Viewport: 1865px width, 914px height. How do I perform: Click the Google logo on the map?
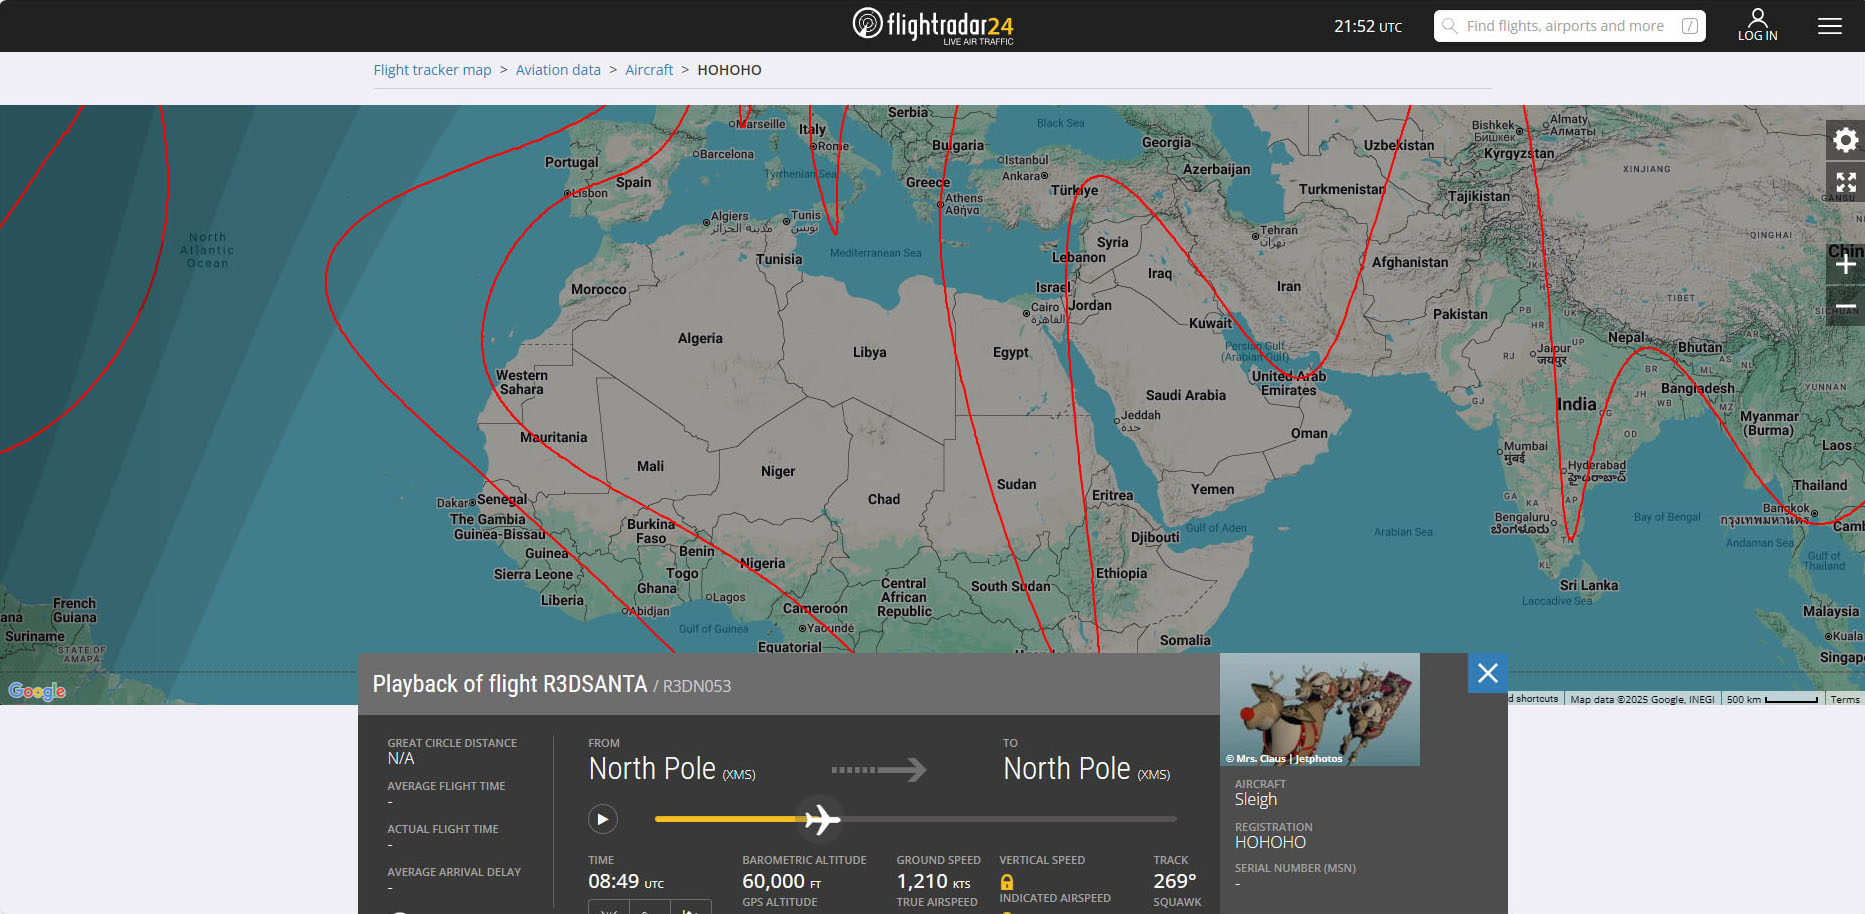(x=37, y=691)
